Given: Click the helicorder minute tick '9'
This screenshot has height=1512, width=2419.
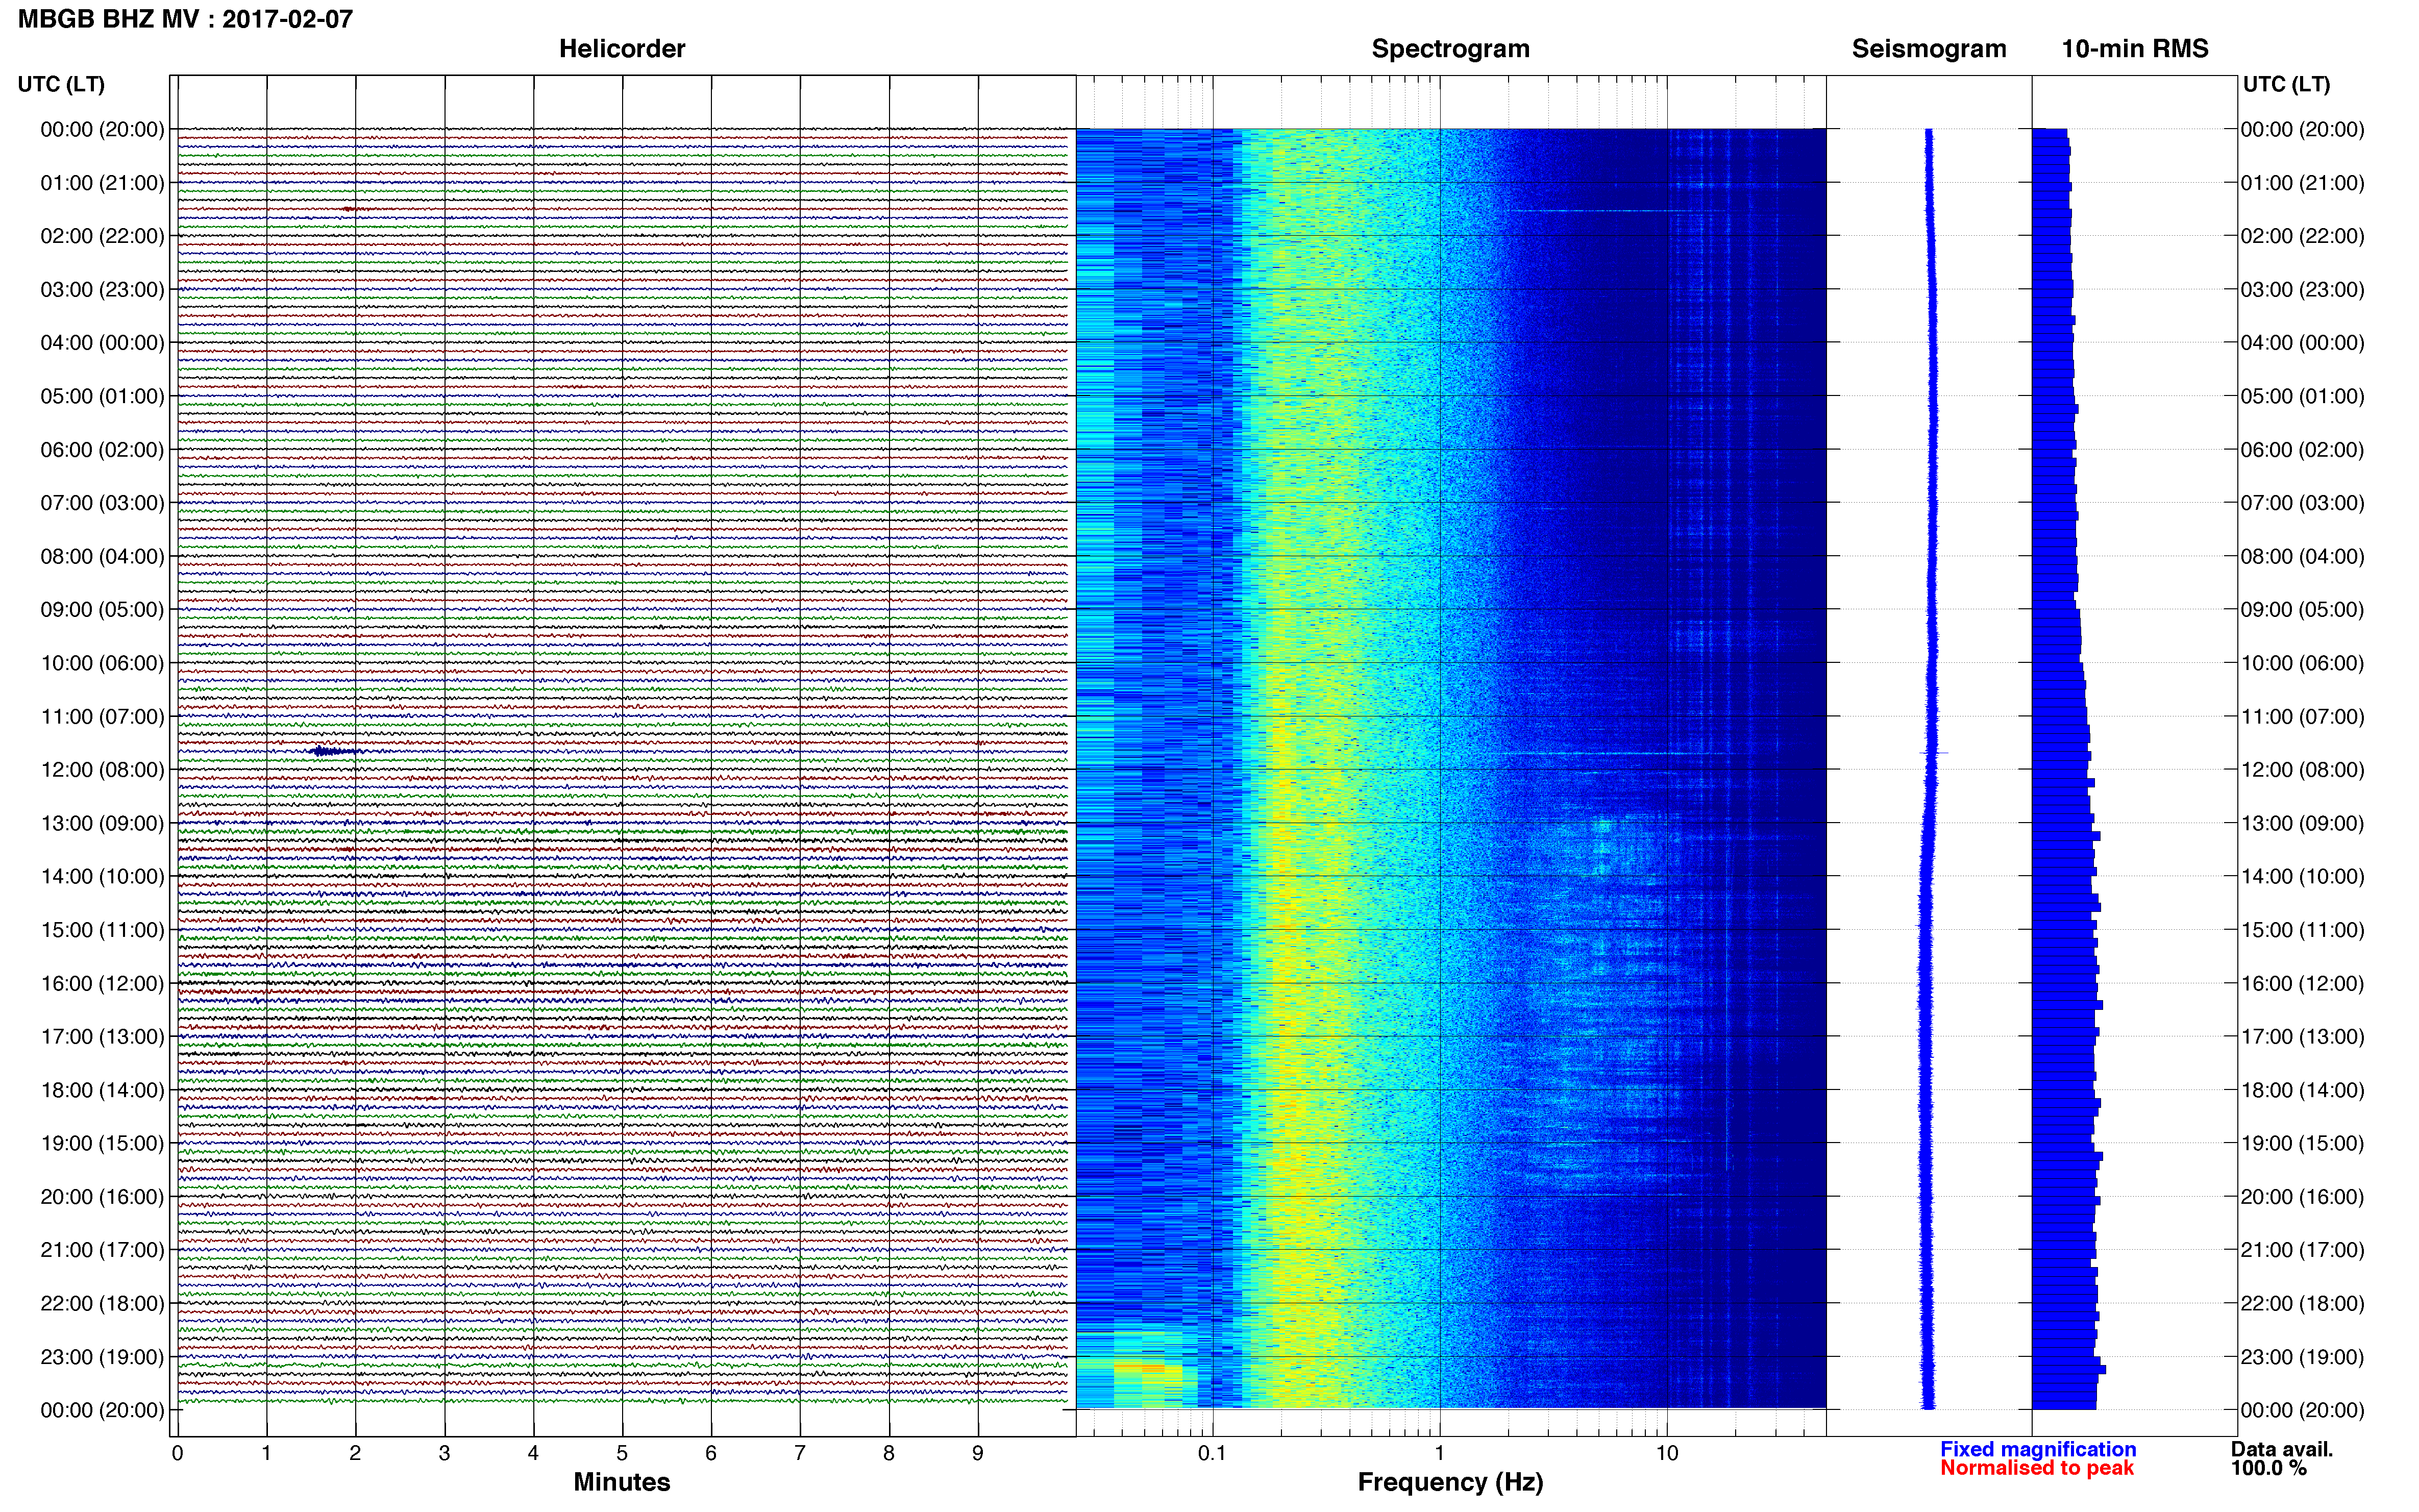Looking at the screenshot, I should pos(978,1454).
